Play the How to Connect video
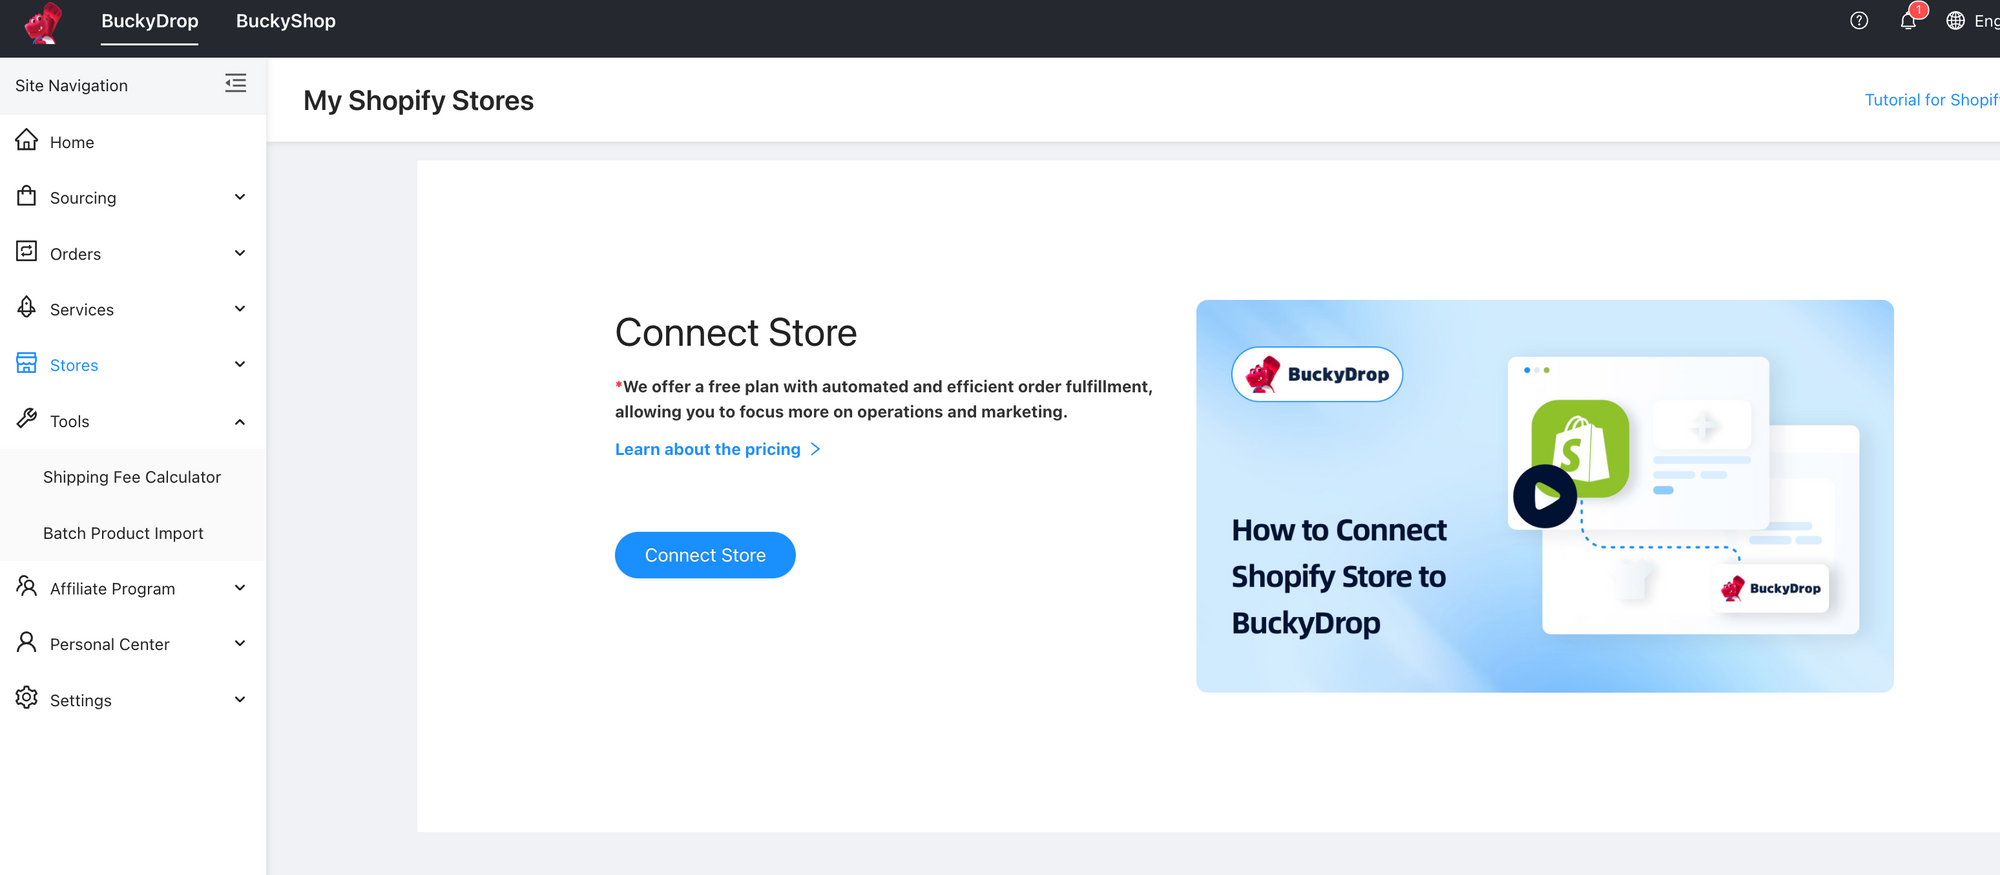Image resolution: width=2000 pixels, height=875 pixels. 1545,496
